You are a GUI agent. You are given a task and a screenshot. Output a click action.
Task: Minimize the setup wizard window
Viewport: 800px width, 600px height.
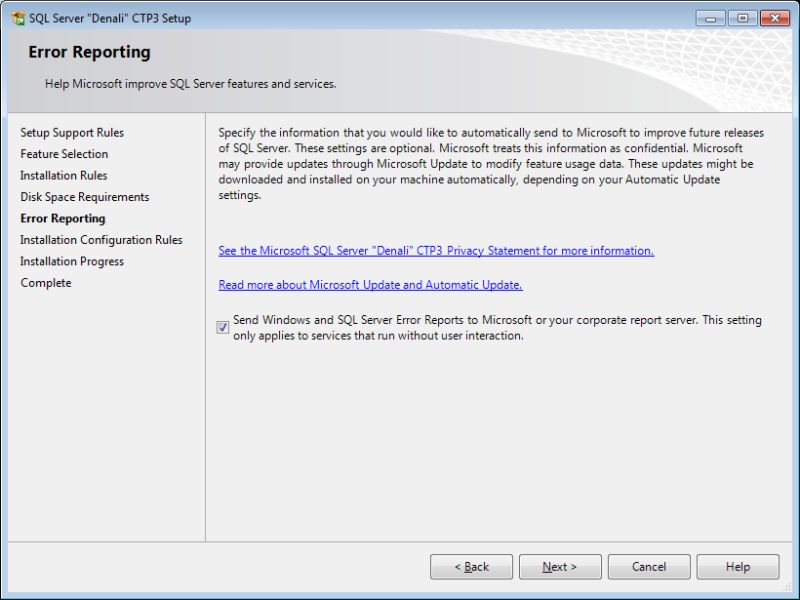tap(710, 18)
